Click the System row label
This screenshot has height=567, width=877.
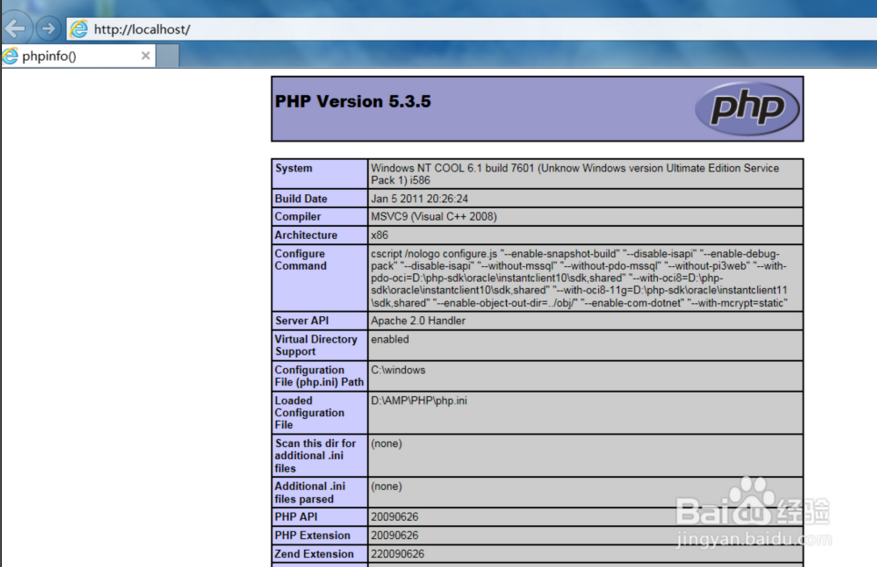(x=294, y=168)
